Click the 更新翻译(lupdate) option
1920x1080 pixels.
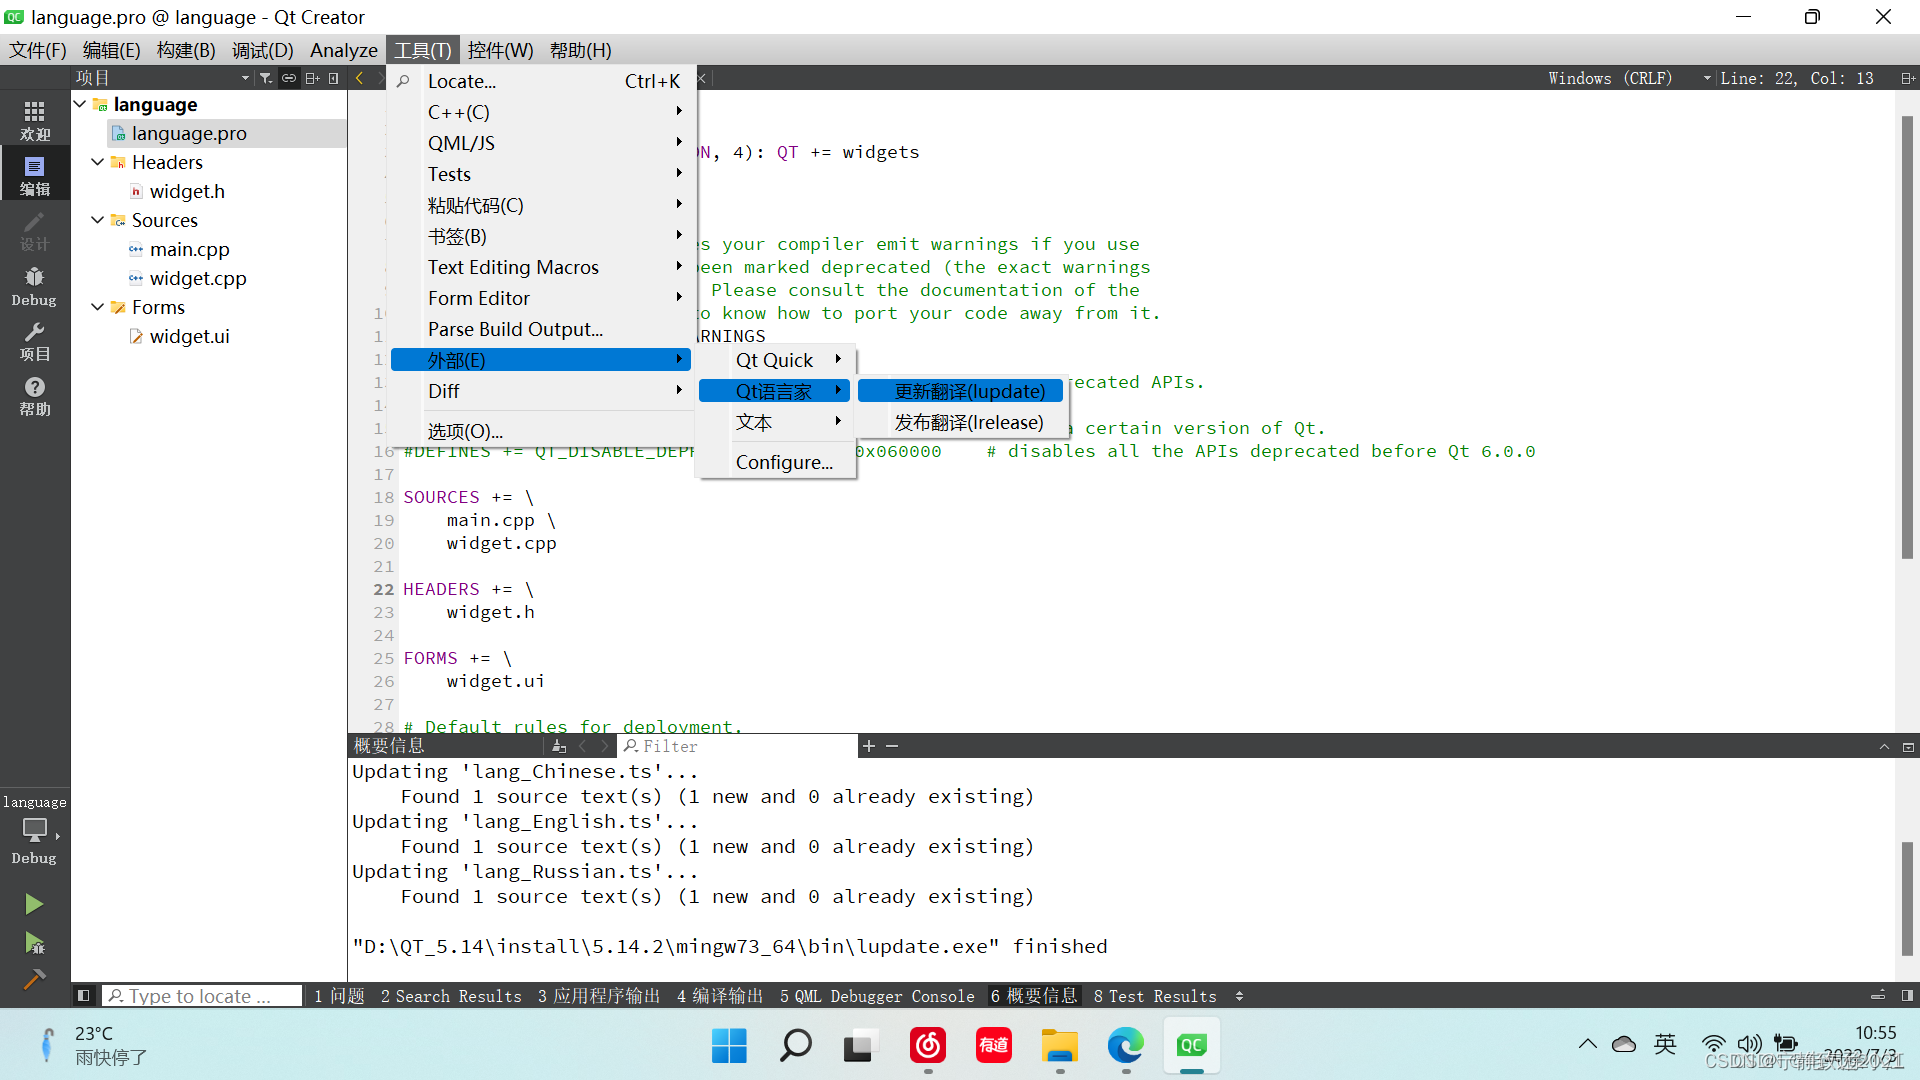pyautogui.click(x=969, y=390)
